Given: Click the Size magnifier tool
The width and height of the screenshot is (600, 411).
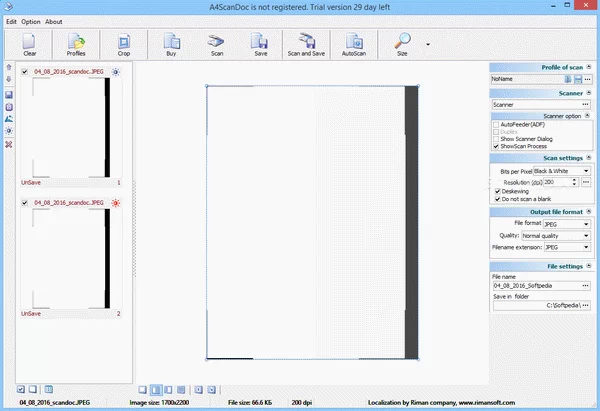Looking at the screenshot, I should [x=402, y=44].
